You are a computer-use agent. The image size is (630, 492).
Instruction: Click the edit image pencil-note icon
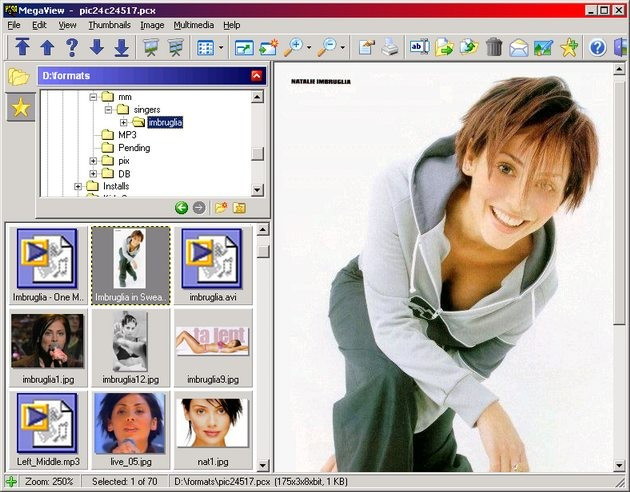coord(366,47)
